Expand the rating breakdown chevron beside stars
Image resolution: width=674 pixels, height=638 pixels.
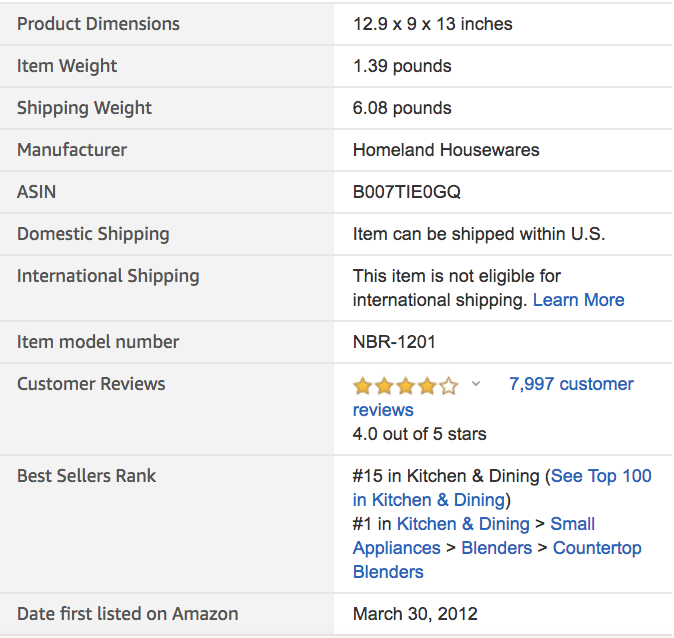pyautogui.click(x=476, y=384)
